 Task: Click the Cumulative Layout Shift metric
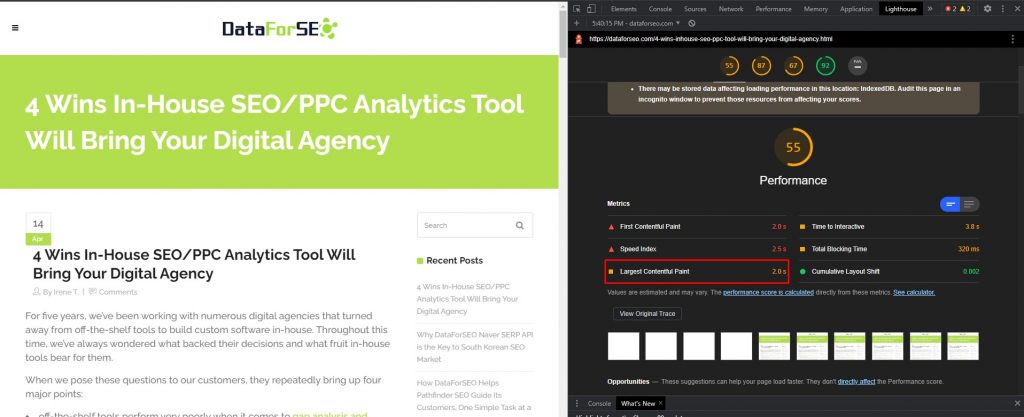(x=889, y=271)
